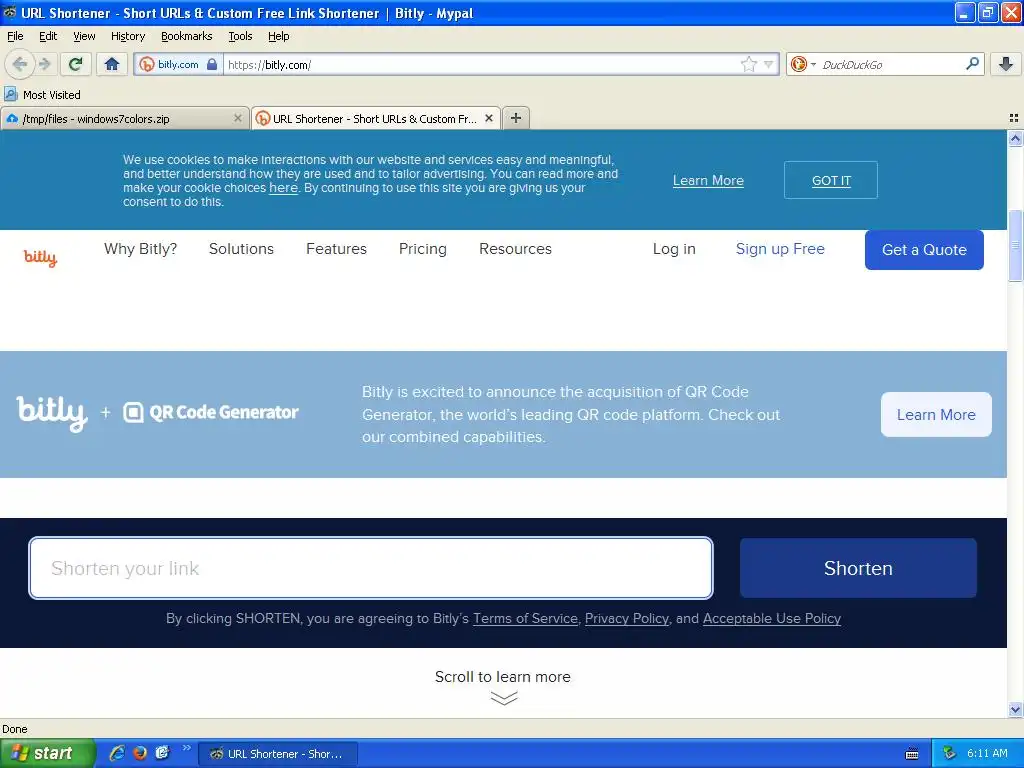Expand quick launch overflow chevron
This screenshot has width=1024, height=768.
point(186,748)
